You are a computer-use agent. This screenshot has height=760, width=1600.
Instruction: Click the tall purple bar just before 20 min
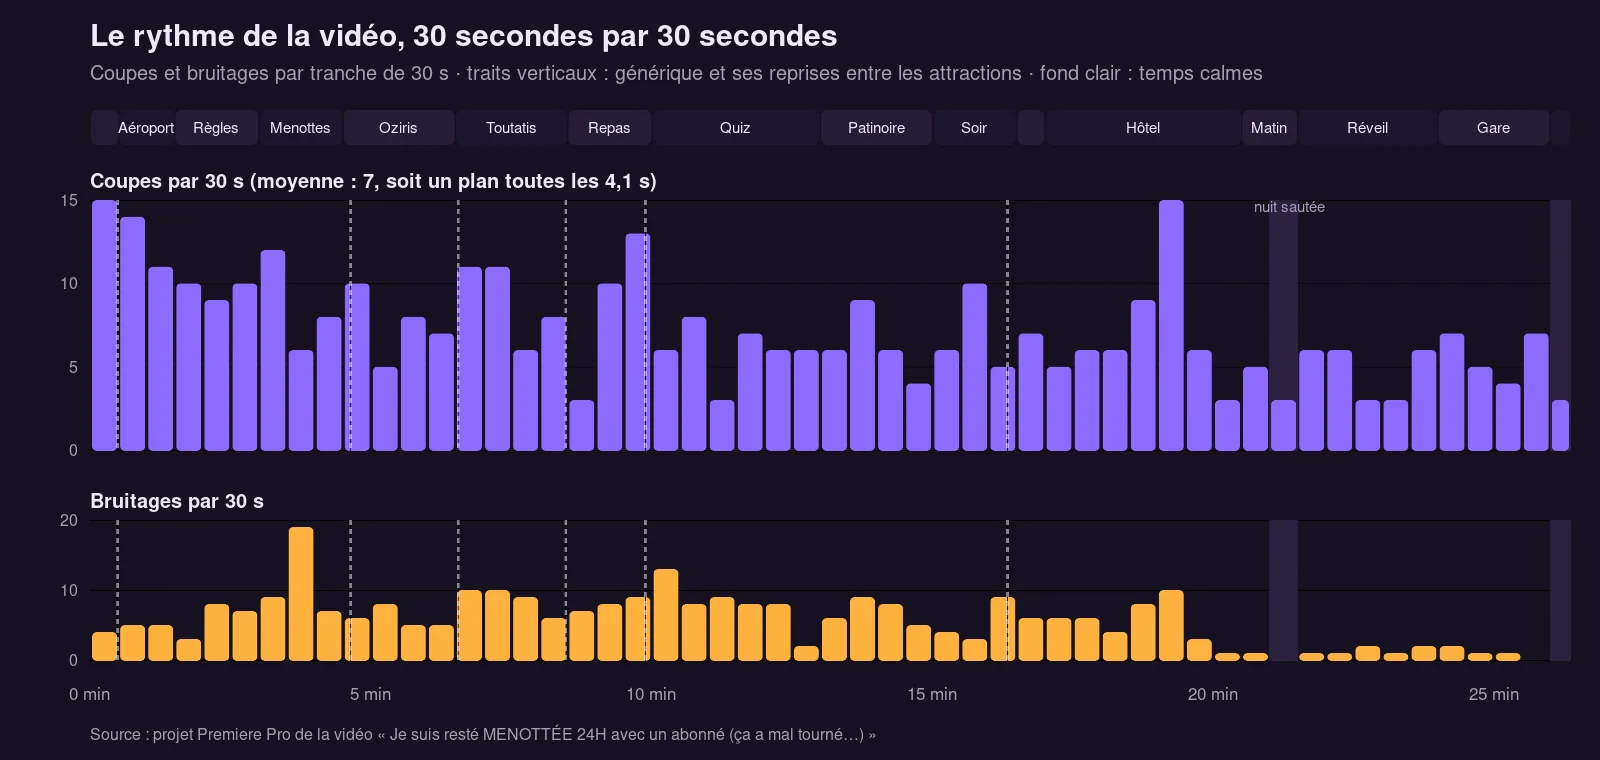pyautogui.click(x=1171, y=325)
